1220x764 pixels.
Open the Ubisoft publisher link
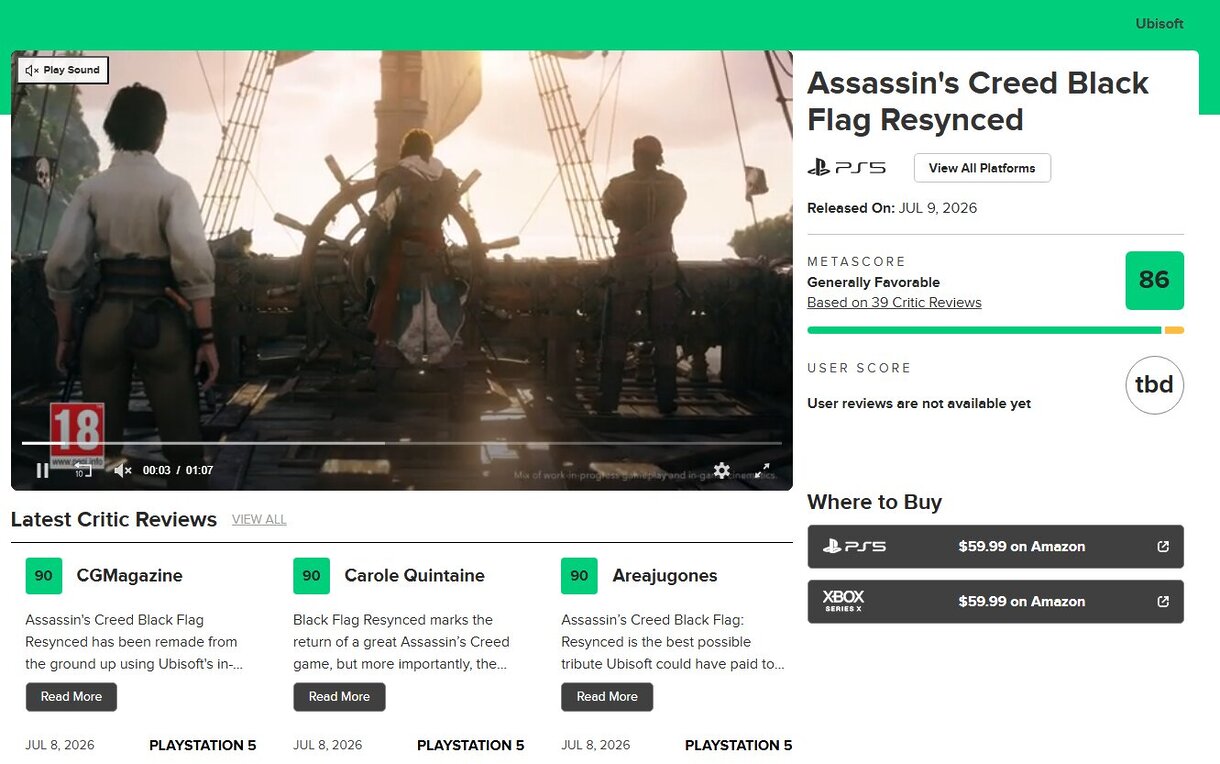pyautogui.click(x=1159, y=24)
